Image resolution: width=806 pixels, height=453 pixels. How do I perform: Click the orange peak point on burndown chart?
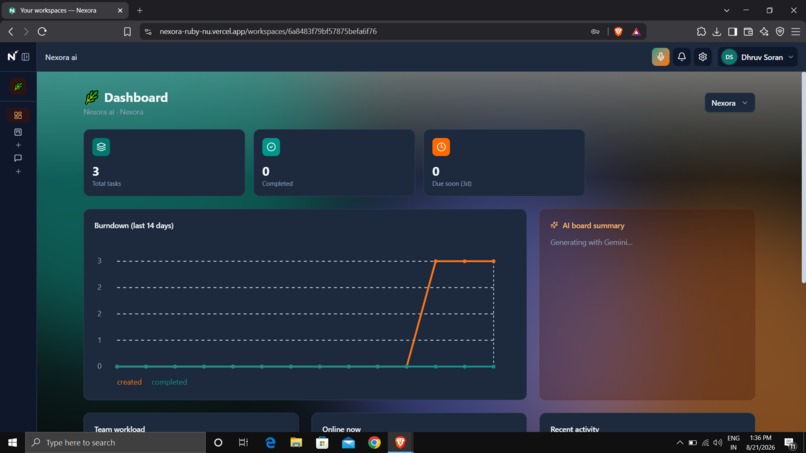(436, 261)
